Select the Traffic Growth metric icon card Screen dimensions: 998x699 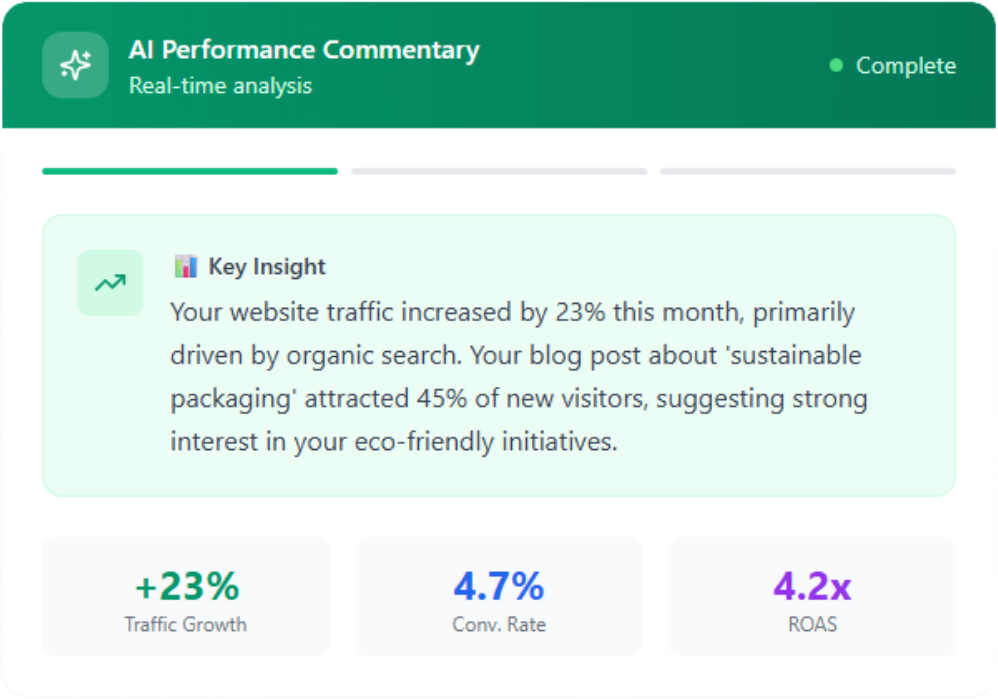click(185, 596)
